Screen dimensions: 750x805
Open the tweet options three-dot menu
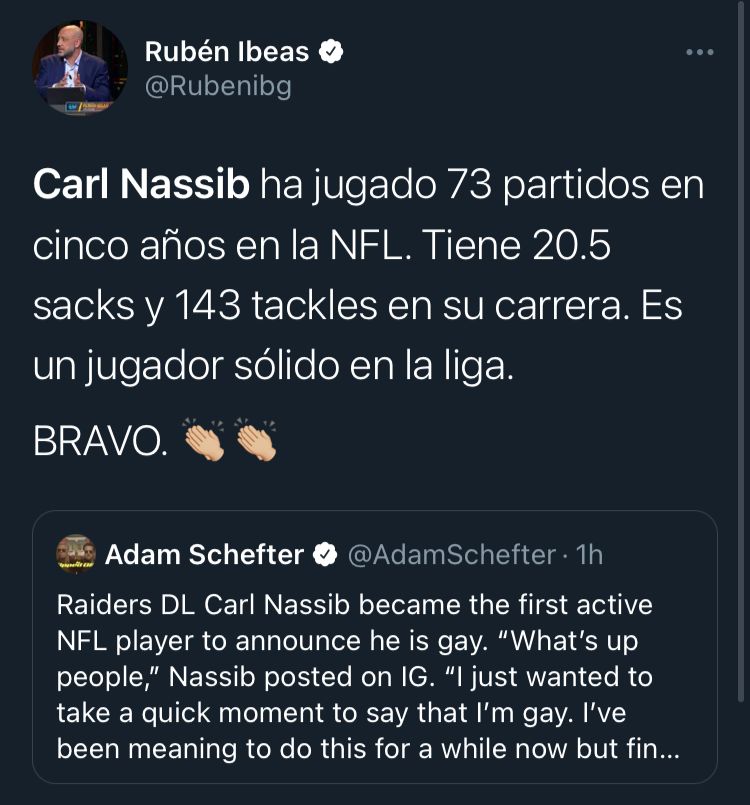[x=700, y=53]
